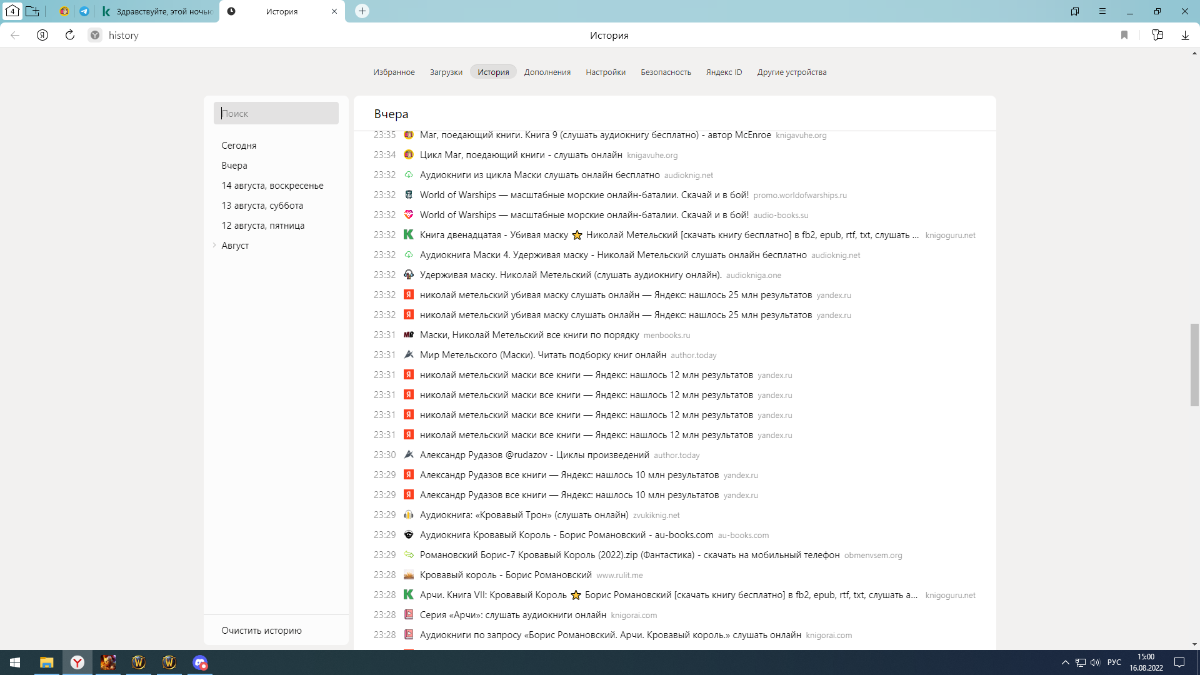Open the blue messenger icon on the taskbar

pos(201,662)
